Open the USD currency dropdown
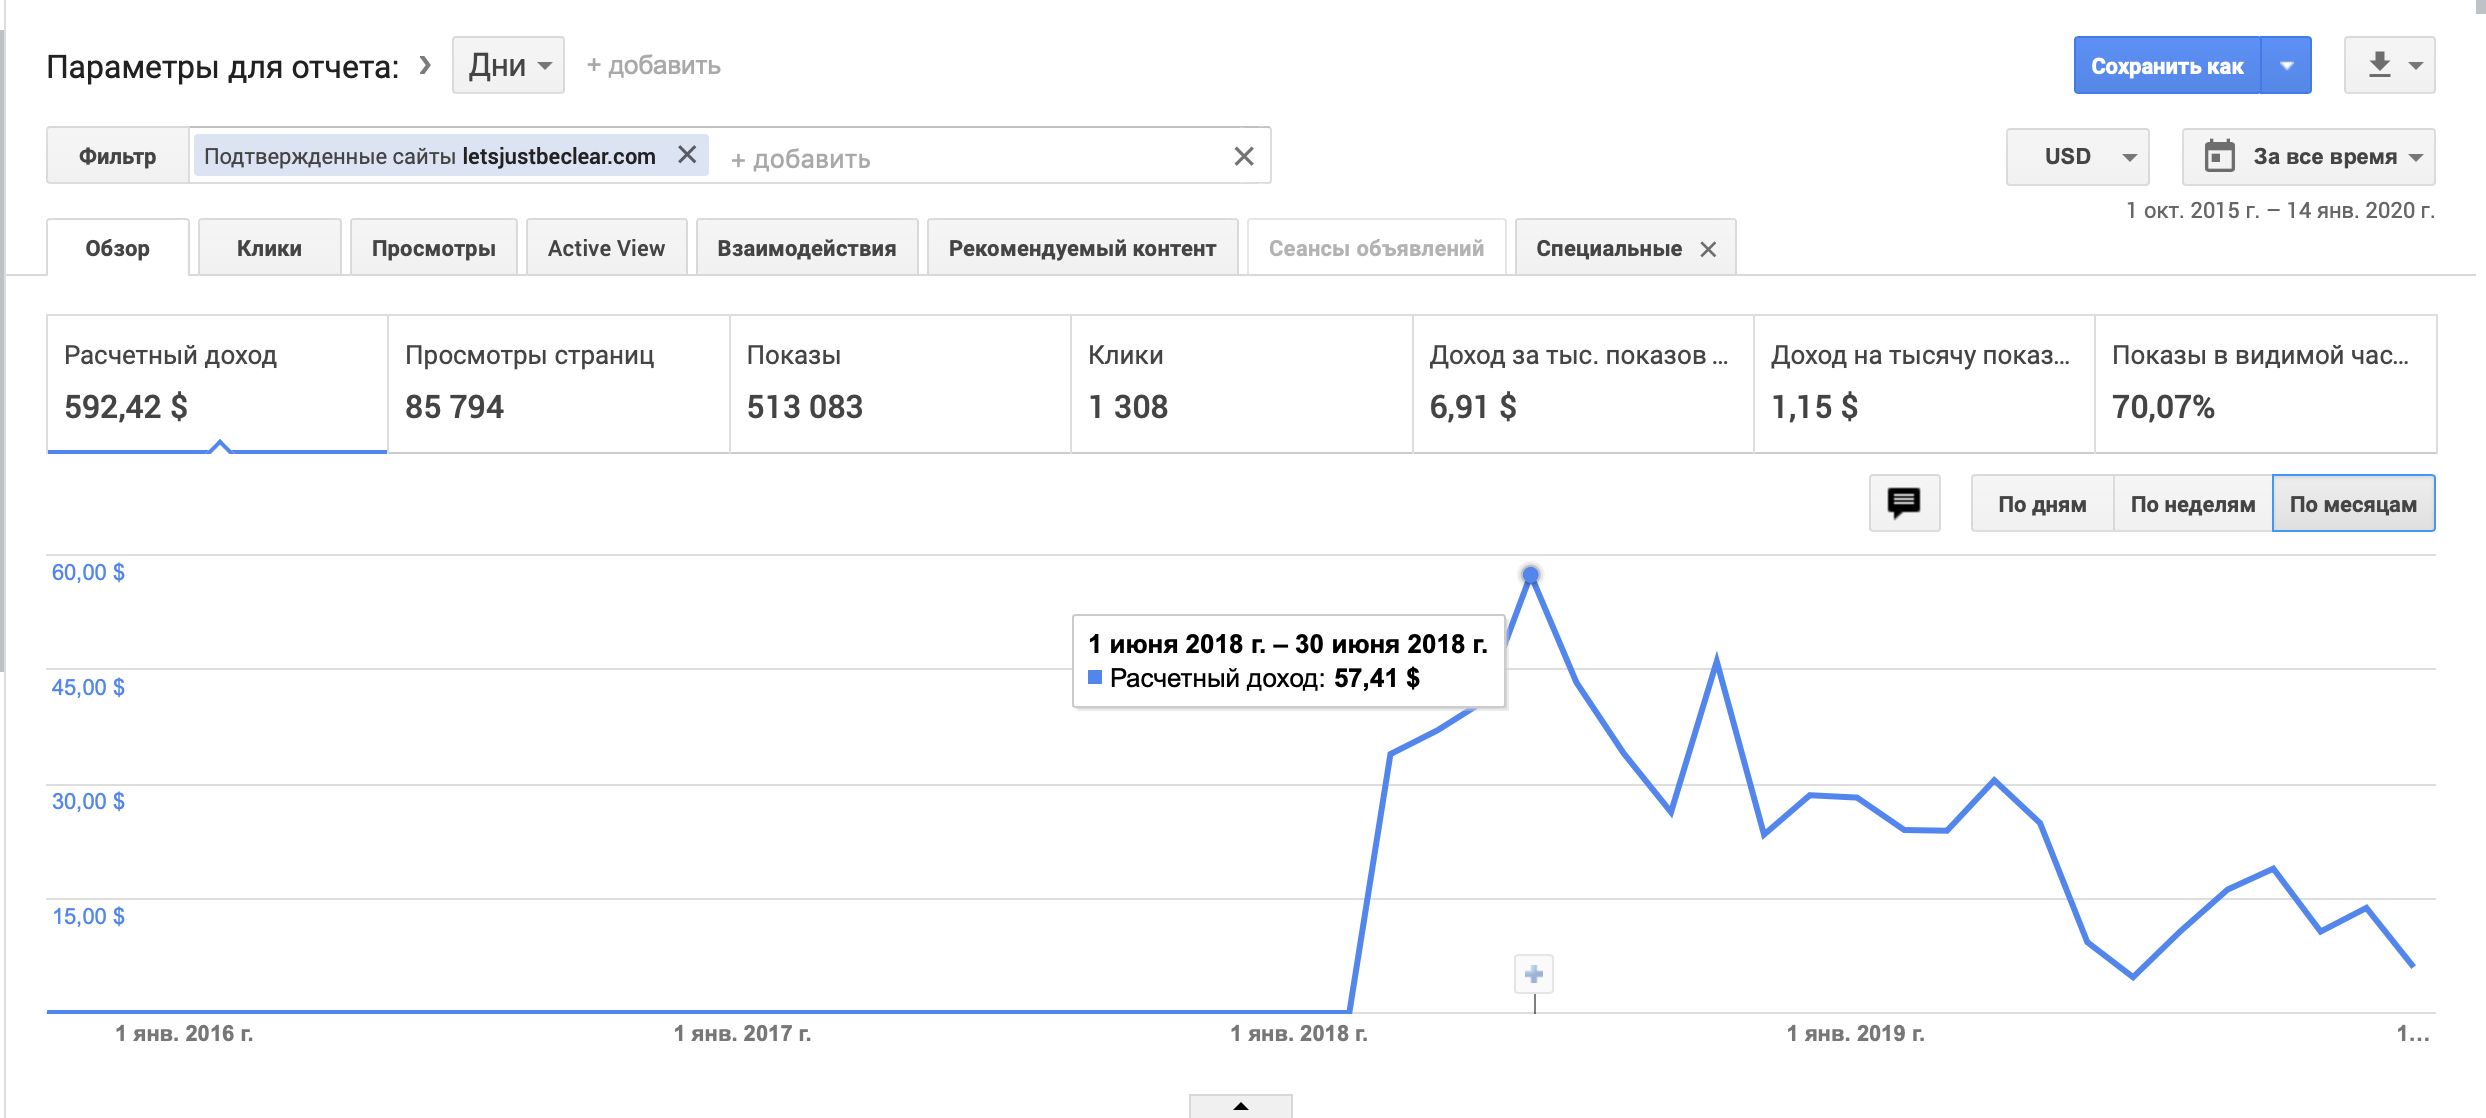This screenshot has width=2486, height=1118. tap(2078, 156)
